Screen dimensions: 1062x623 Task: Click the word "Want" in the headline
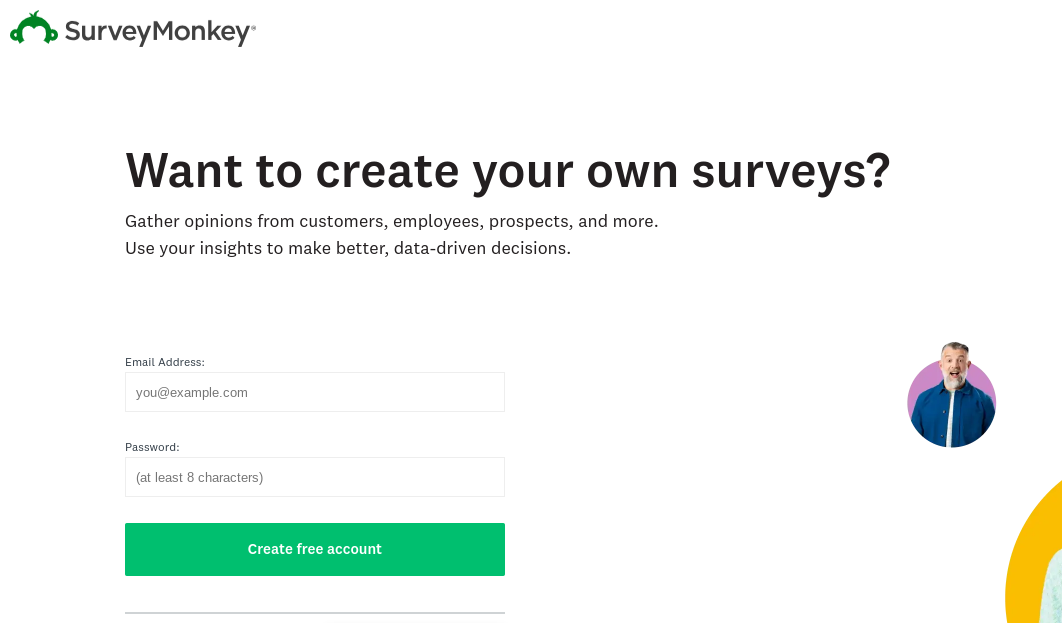[x=184, y=170]
